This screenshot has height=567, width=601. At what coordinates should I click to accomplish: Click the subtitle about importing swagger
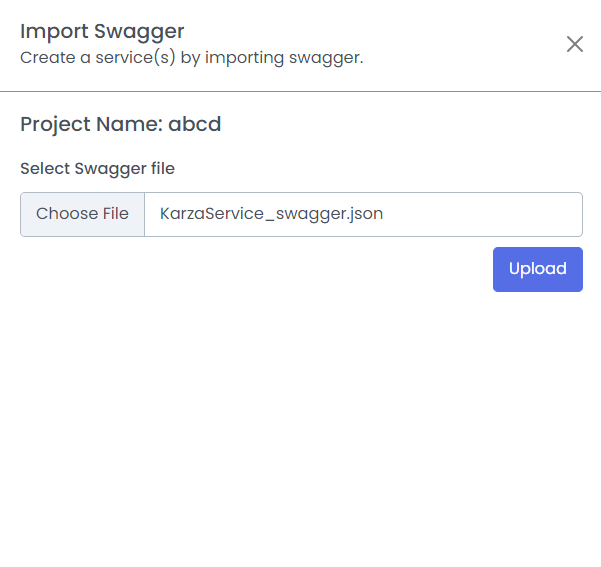click(192, 58)
